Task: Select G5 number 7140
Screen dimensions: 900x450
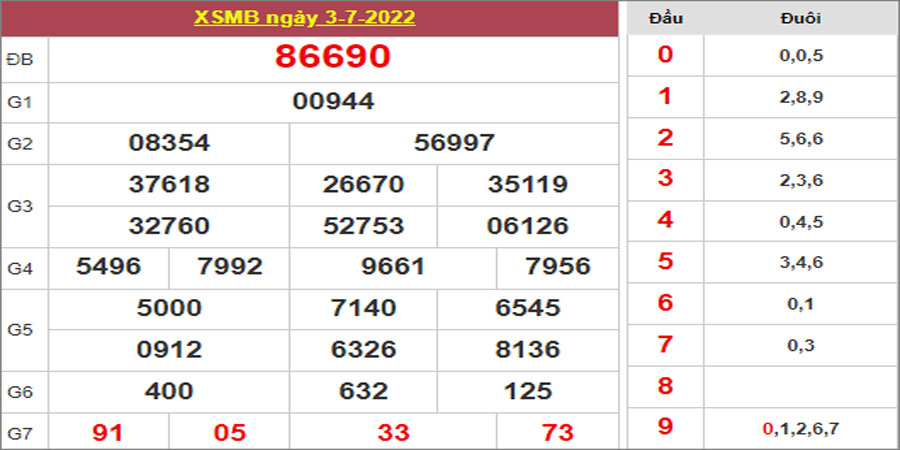Action: pos(363,308)
